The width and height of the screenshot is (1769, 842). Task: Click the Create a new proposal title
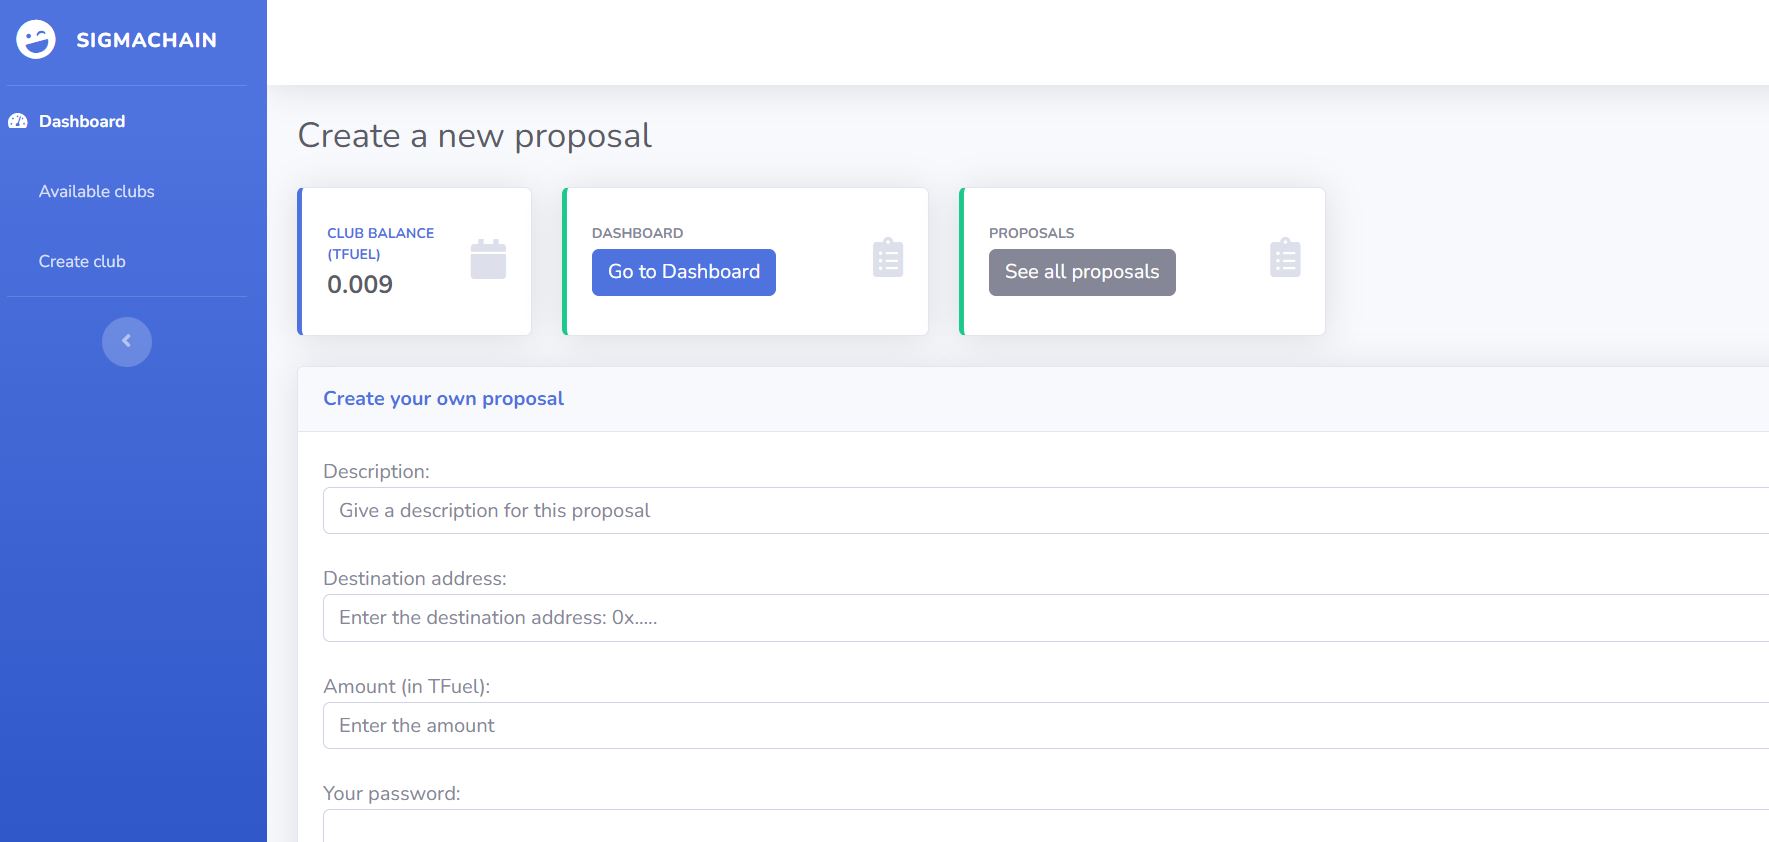click(x=474, y=135)
